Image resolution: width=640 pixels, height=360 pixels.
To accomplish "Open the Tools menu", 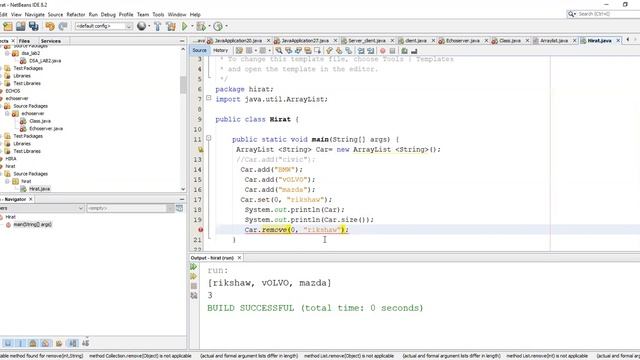I will (x=158, y=14).
